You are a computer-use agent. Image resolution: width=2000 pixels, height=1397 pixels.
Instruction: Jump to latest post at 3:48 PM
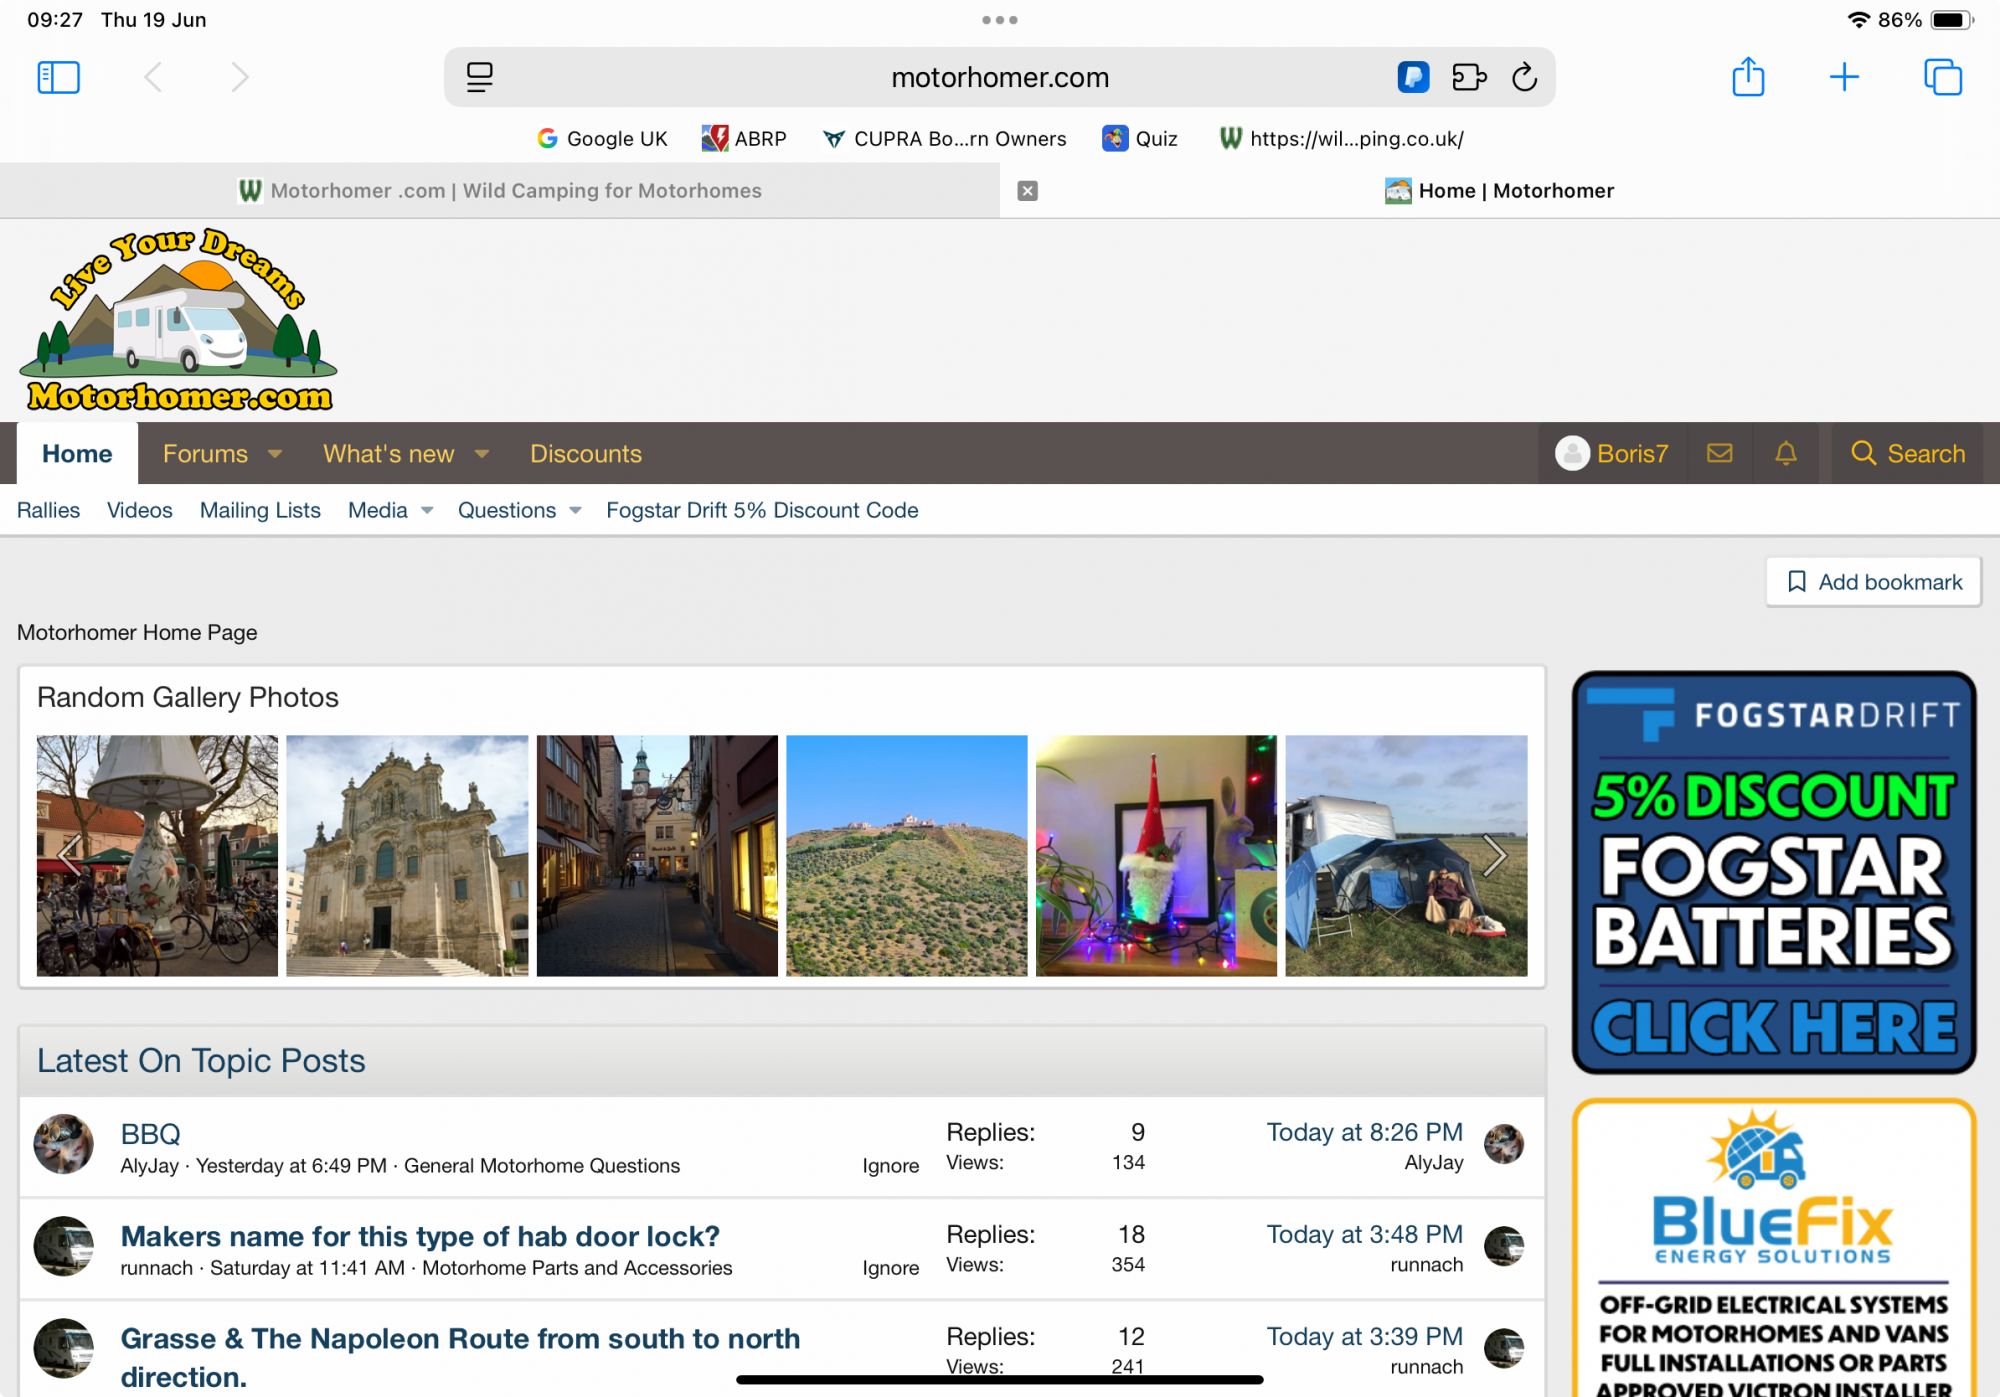pyautogui.click(x=1364, y=1234)
